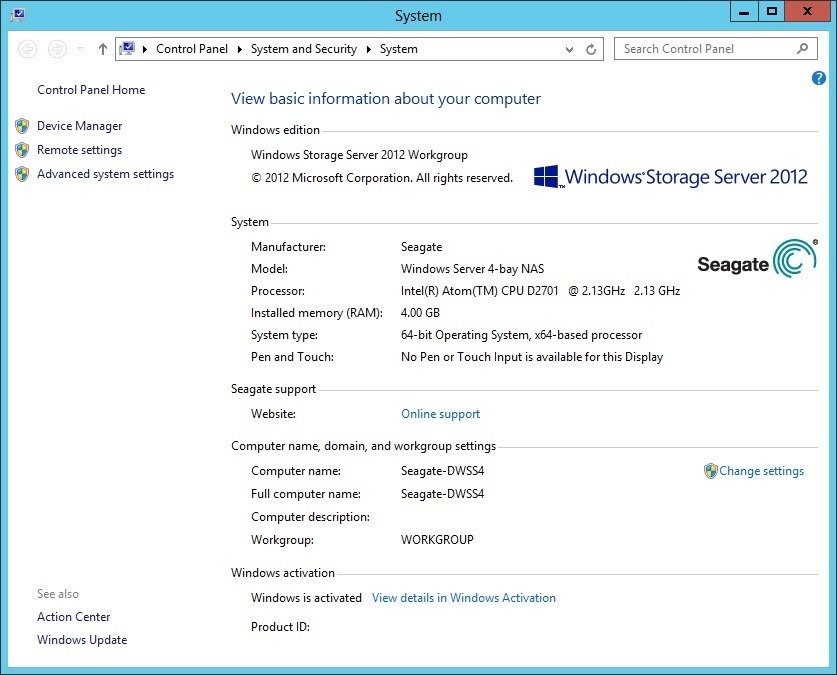837x675 pixels.
Task: Click the computer icon in address bar
Action: 127,49
